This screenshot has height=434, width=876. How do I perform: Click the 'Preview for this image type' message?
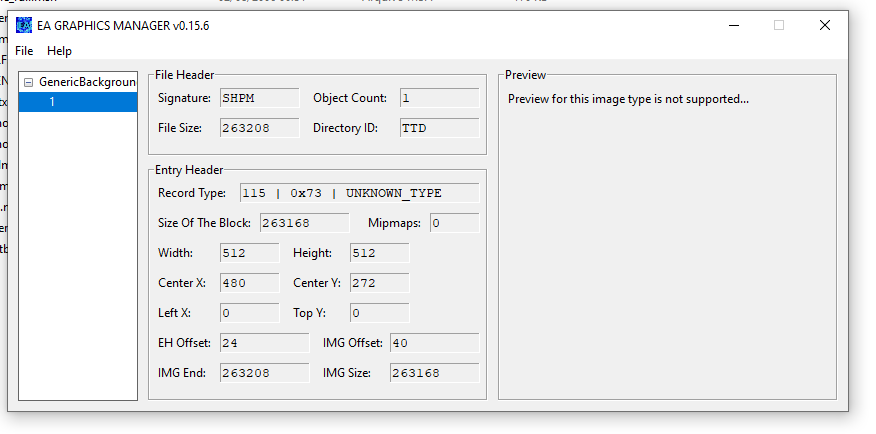(629, 99)
